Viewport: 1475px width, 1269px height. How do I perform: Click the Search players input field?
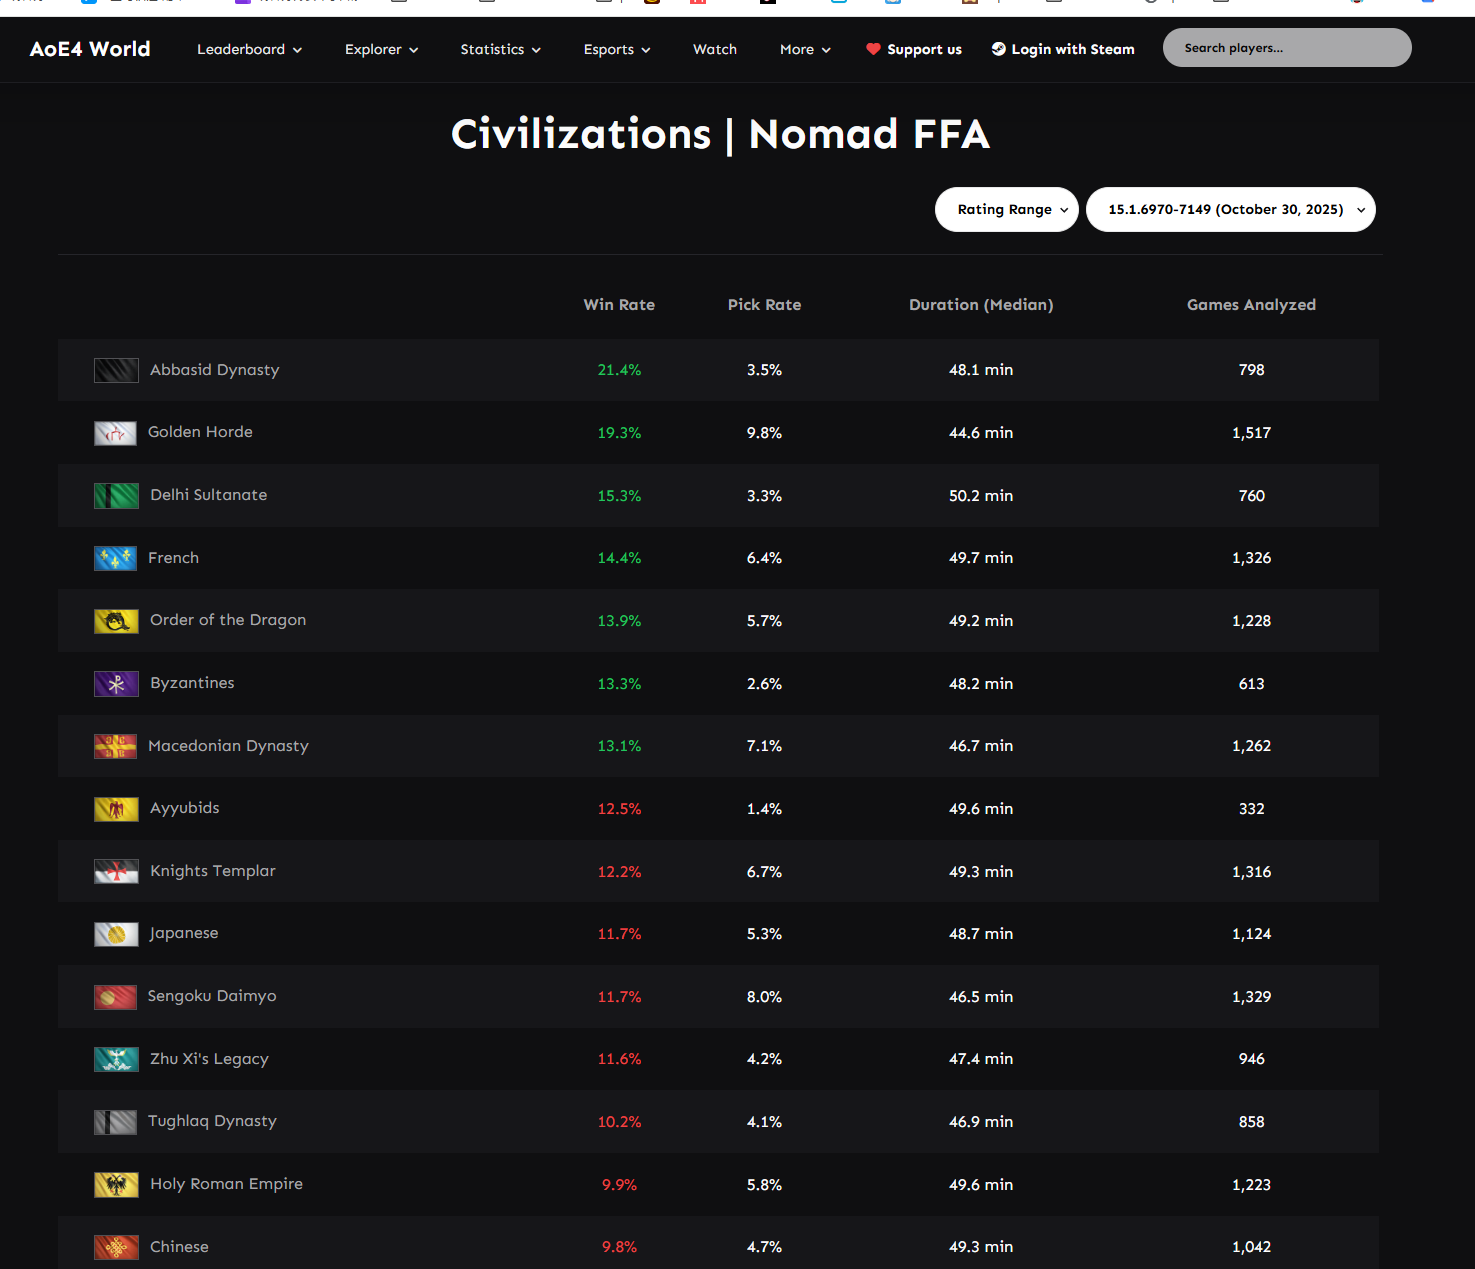(1286, 48)
